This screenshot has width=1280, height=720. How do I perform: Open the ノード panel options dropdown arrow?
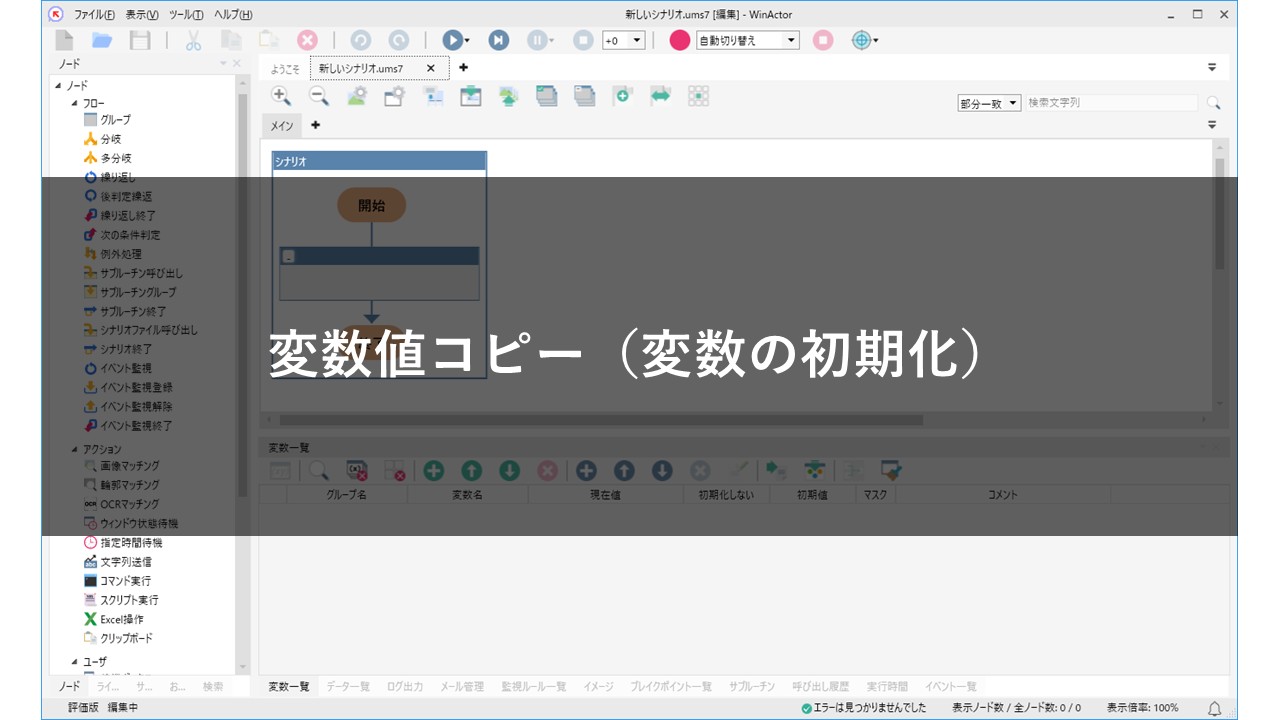(224, 64)
